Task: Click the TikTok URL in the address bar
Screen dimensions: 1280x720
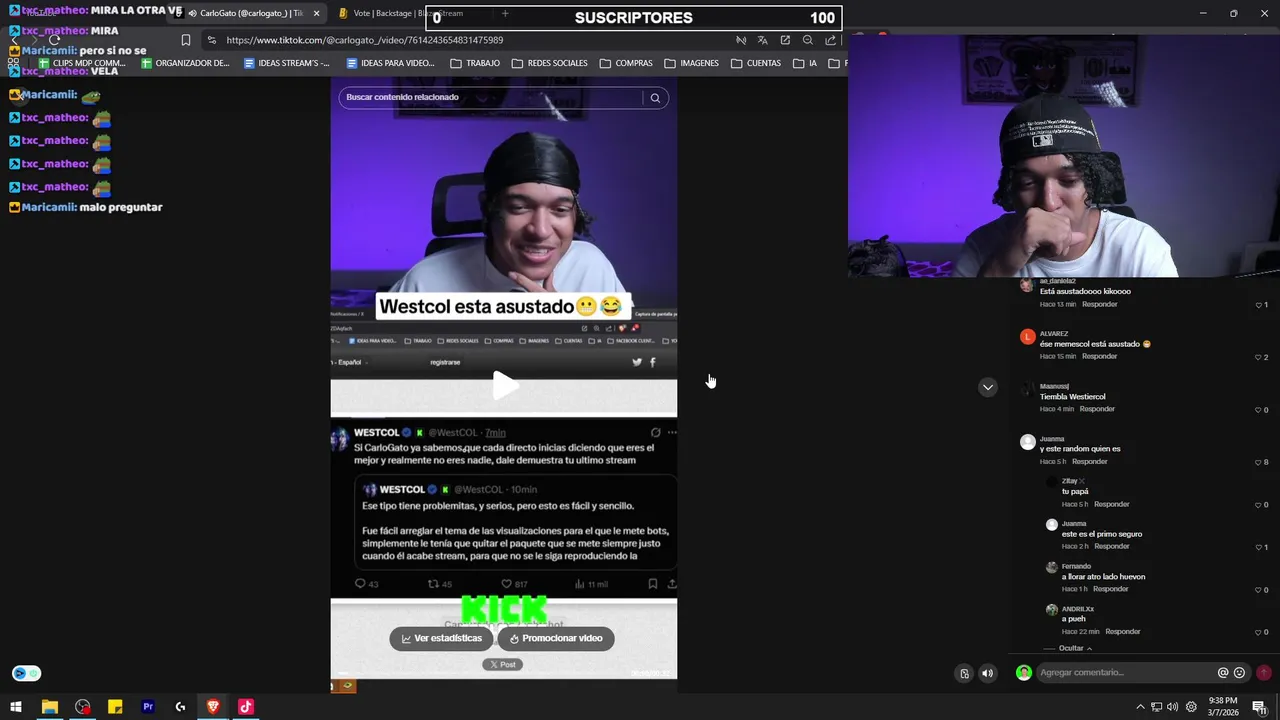Action: [364, 40]
